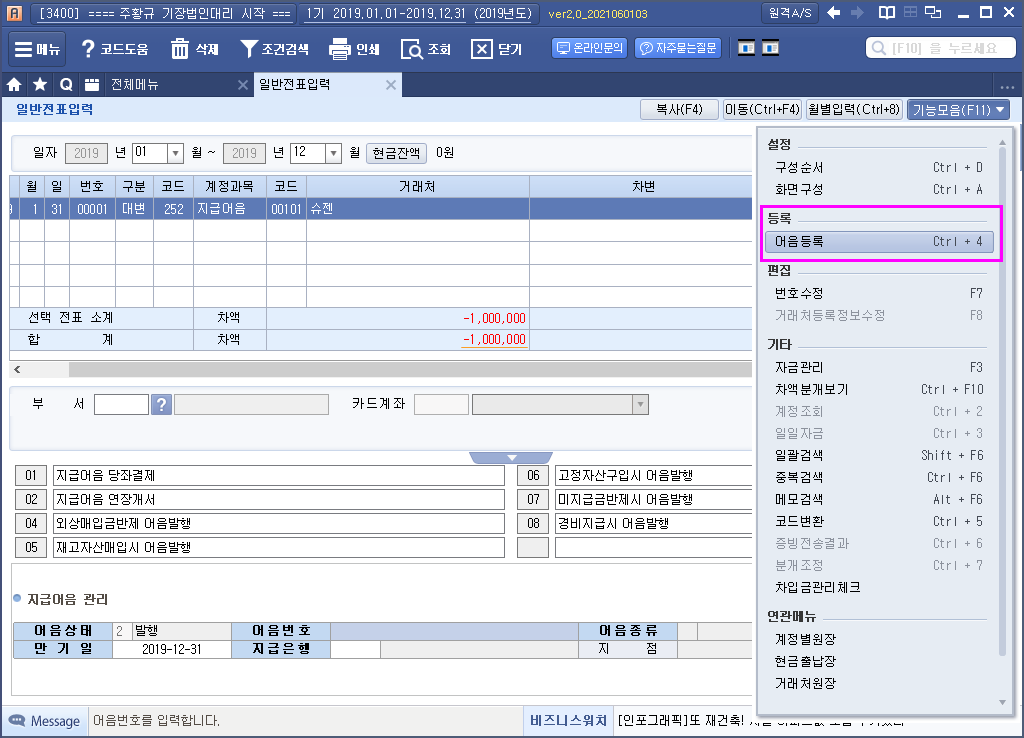Select 구성순서 menu item
This screenshot has width=1024, height=738.
[878, 168]
